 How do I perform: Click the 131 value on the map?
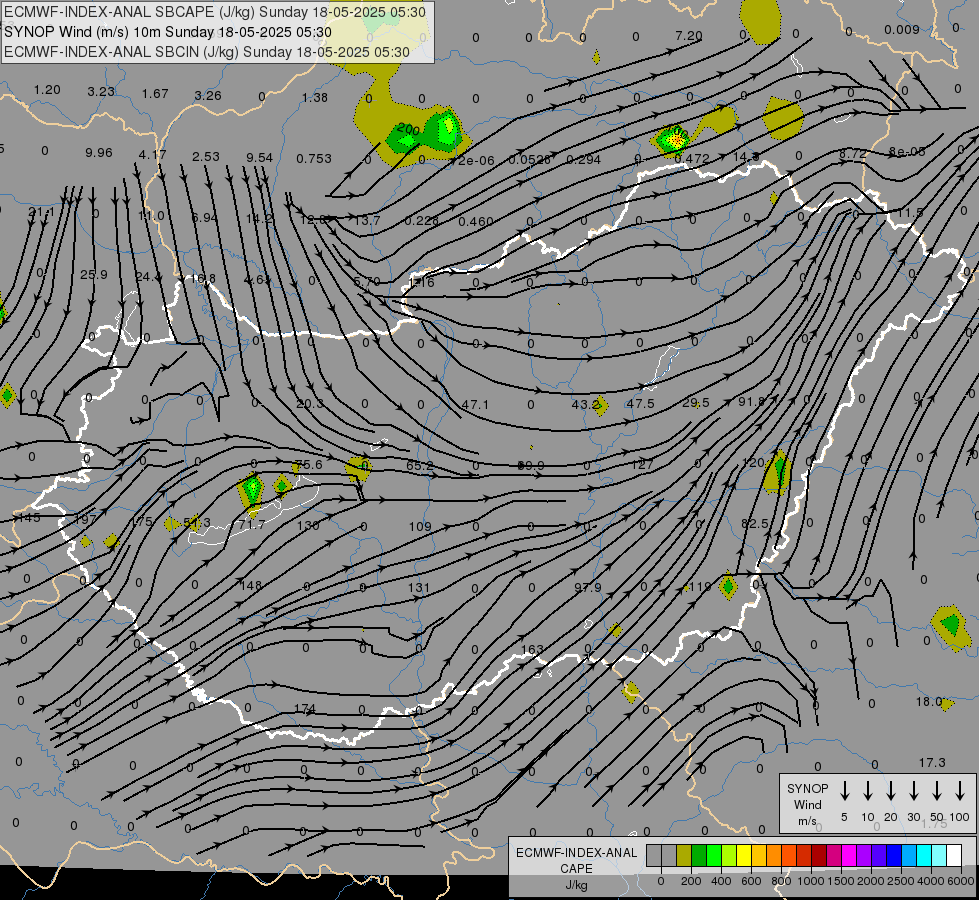(419, 587)
